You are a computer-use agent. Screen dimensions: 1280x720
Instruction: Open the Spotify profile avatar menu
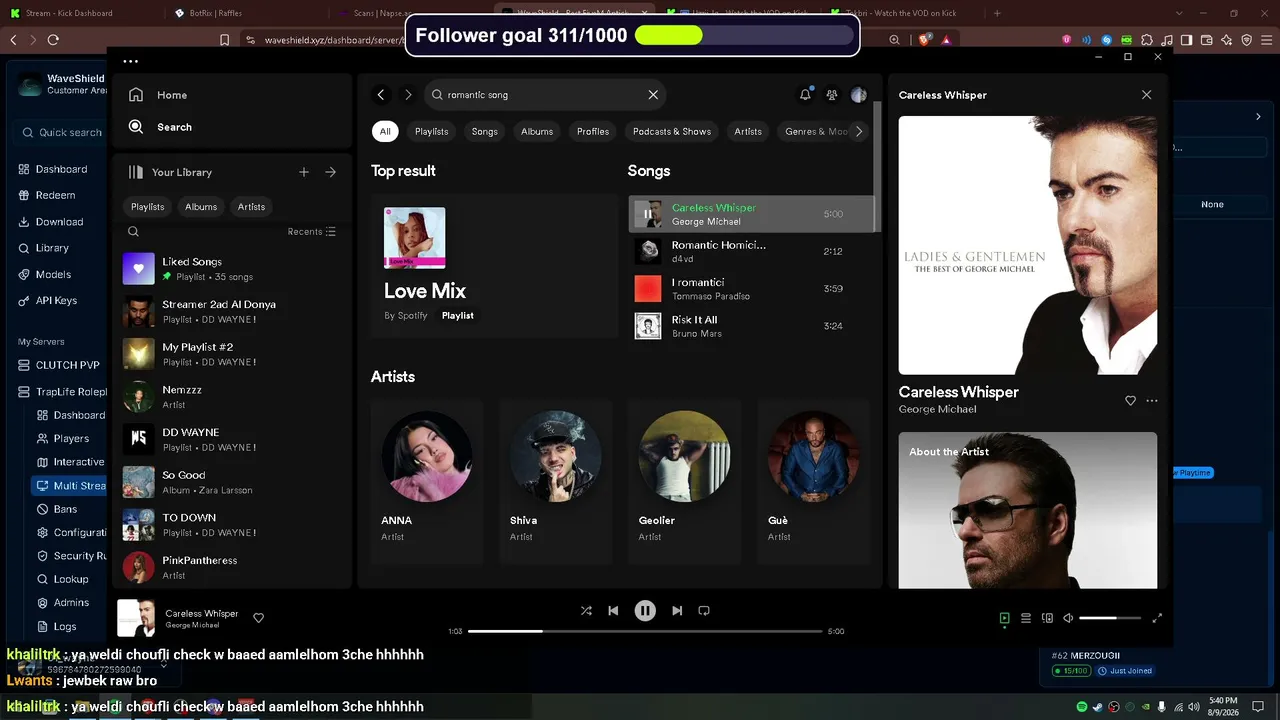[x=858, y=95]
